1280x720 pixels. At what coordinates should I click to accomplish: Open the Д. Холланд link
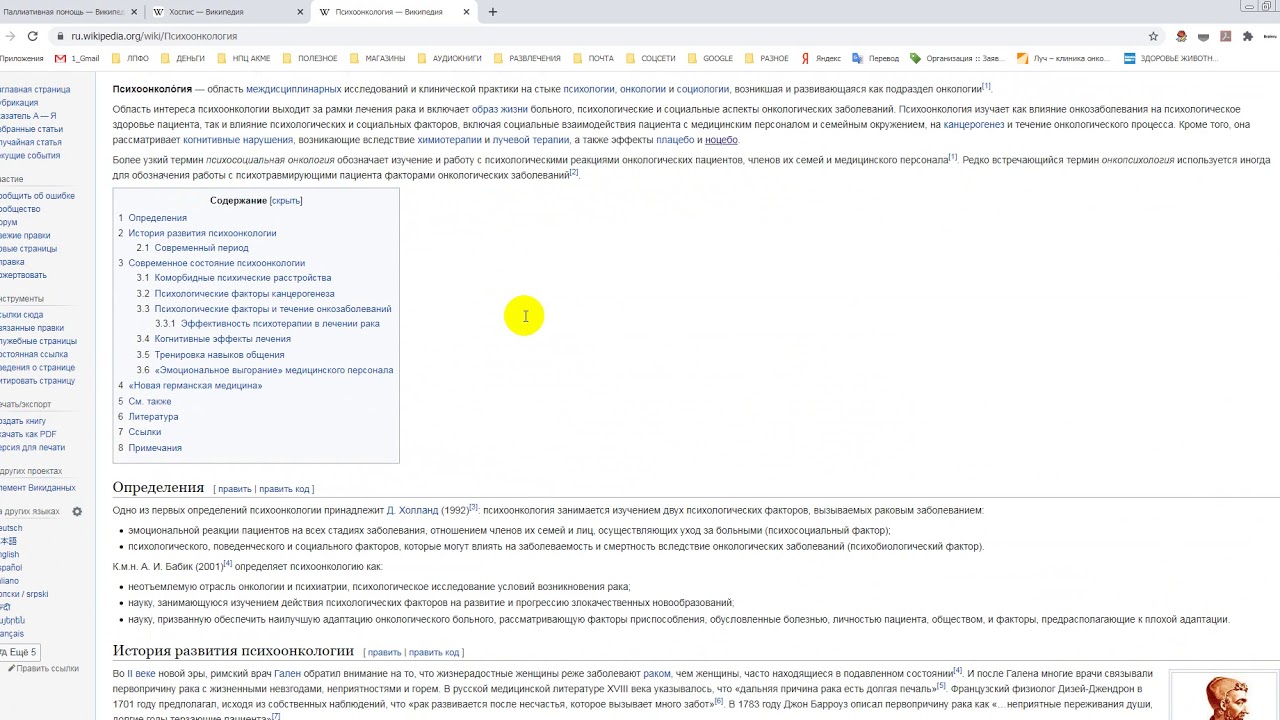click(x=412, y=510)
